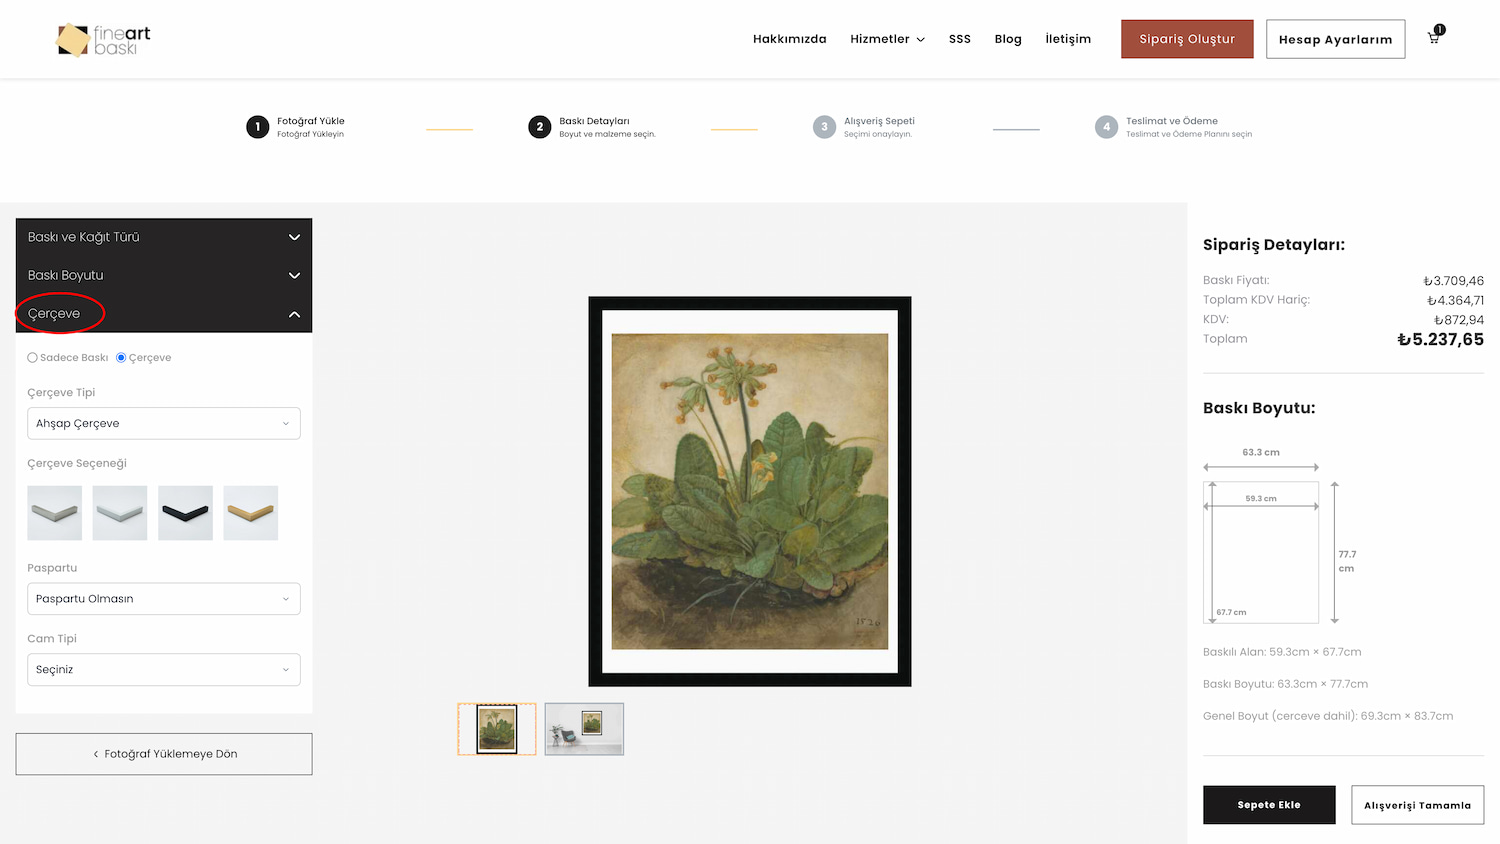Click the Sepete Ekle button
The width and height of the screenshot is (1500, 844).
[1269, 805]
